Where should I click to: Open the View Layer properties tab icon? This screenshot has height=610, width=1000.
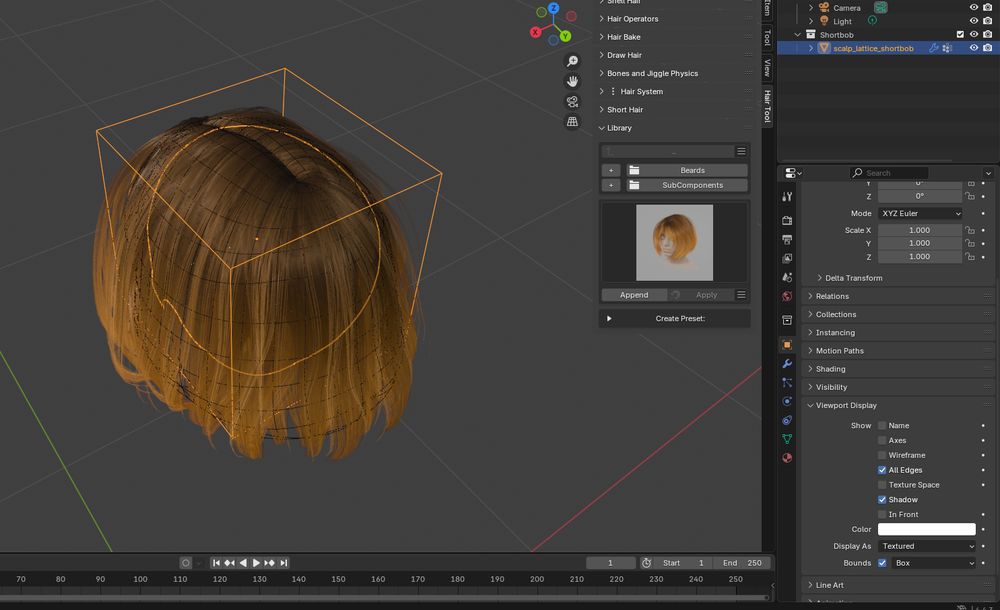tap(787, 258)
